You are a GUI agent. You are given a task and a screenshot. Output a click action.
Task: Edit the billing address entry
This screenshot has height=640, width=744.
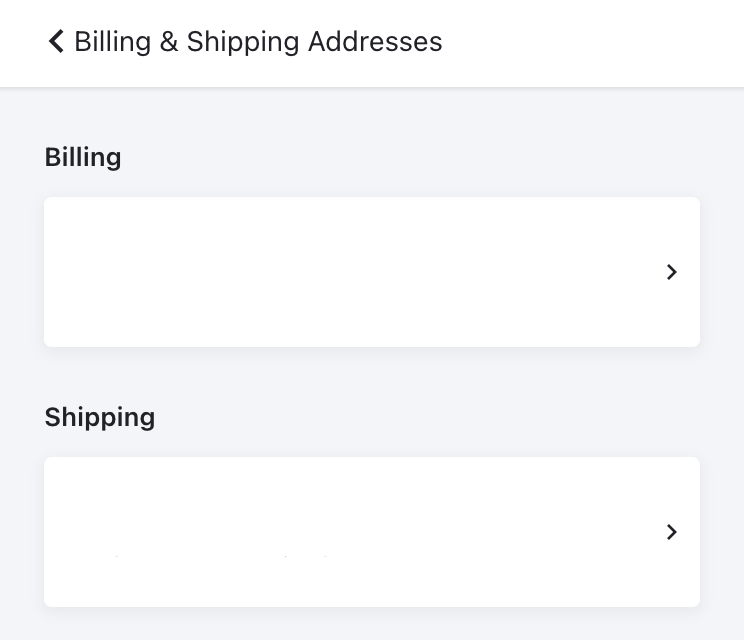(x=371, y=272)
